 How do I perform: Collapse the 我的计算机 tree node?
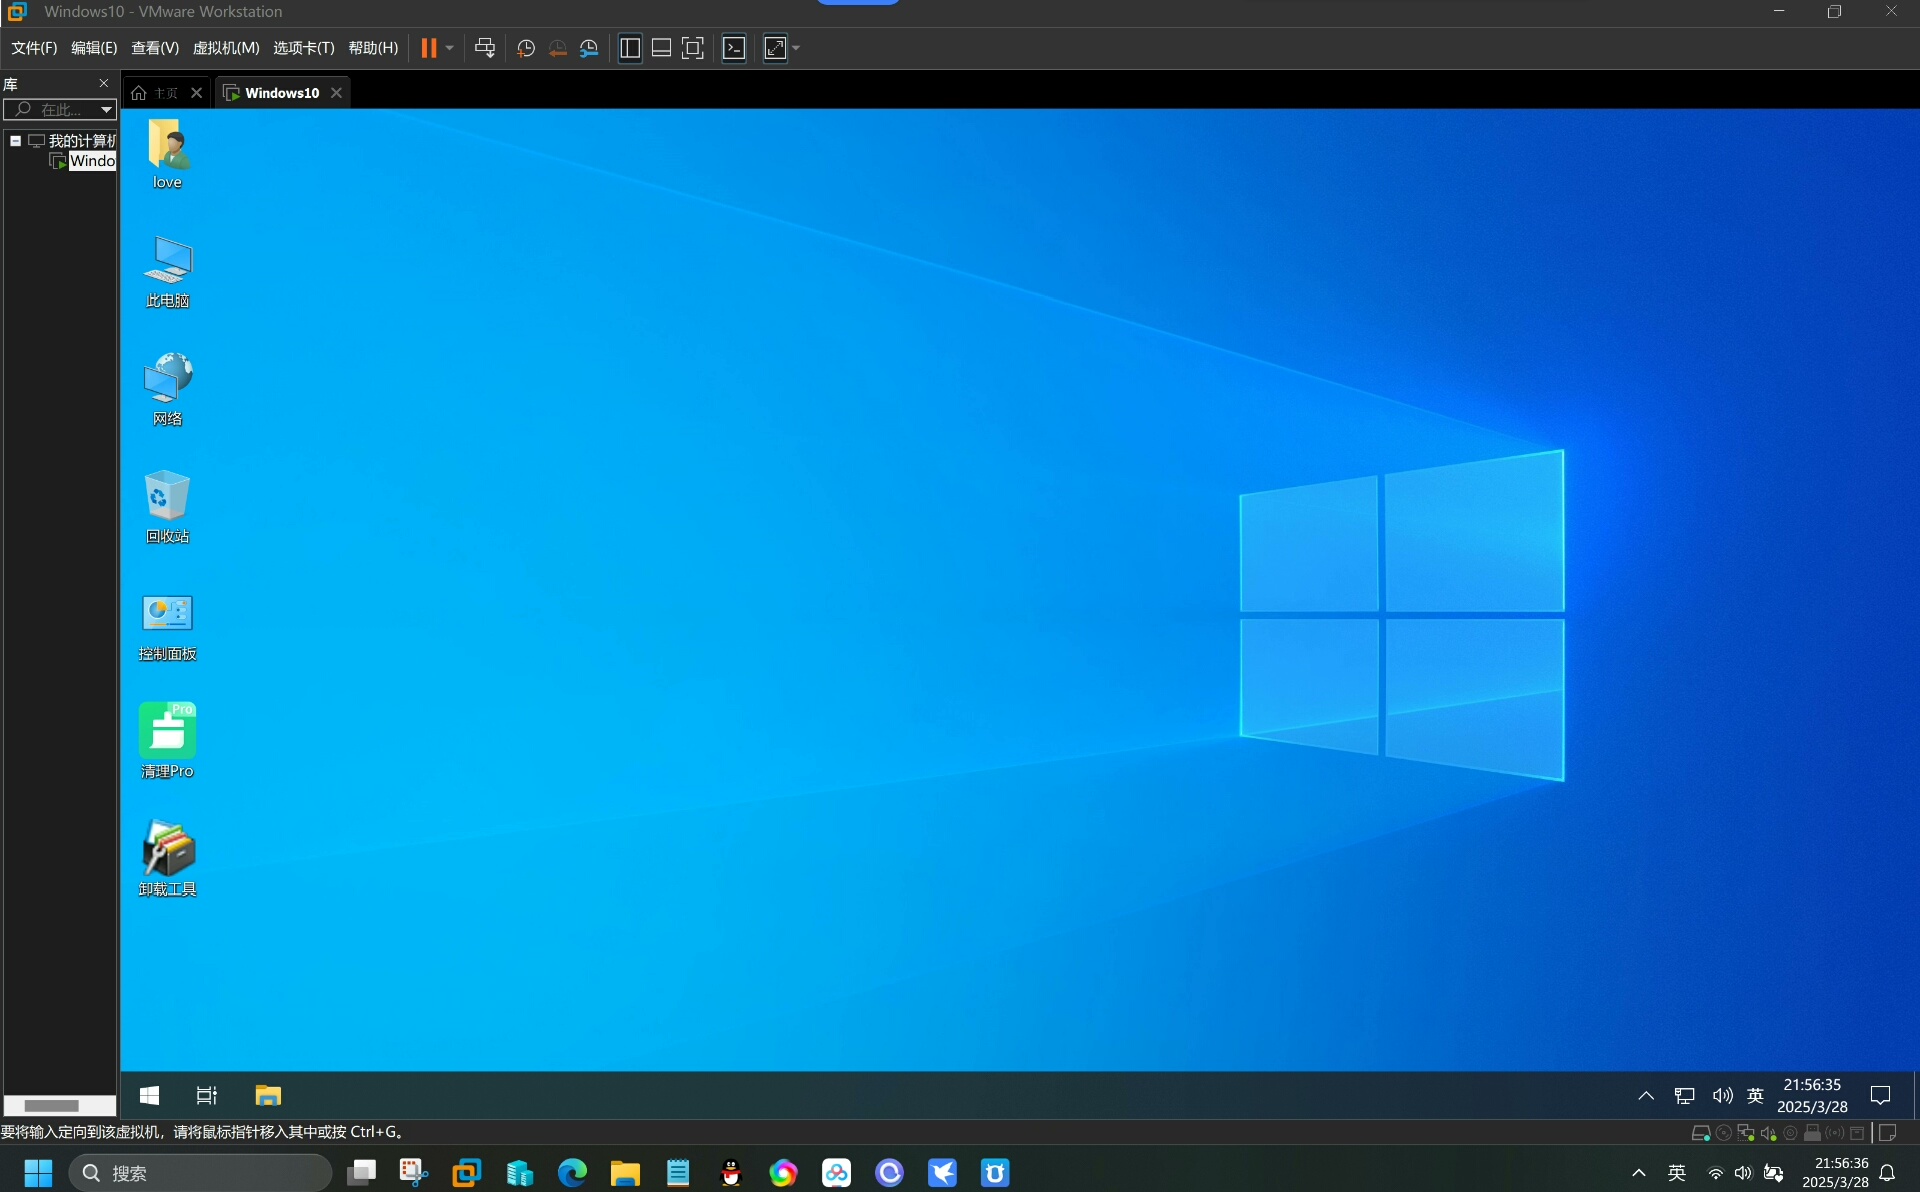coord(16,141)
